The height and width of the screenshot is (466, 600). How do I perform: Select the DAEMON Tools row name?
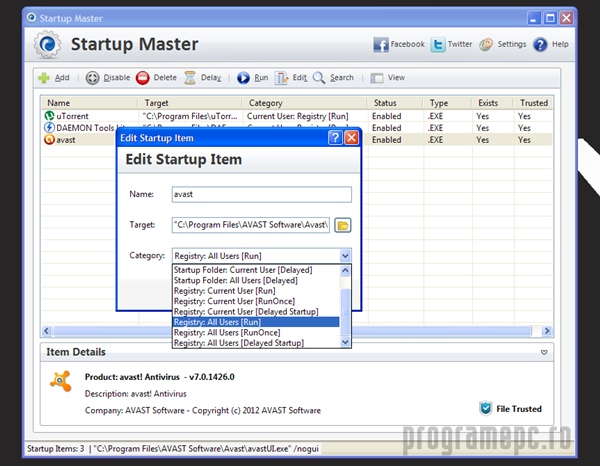[86, 128]
